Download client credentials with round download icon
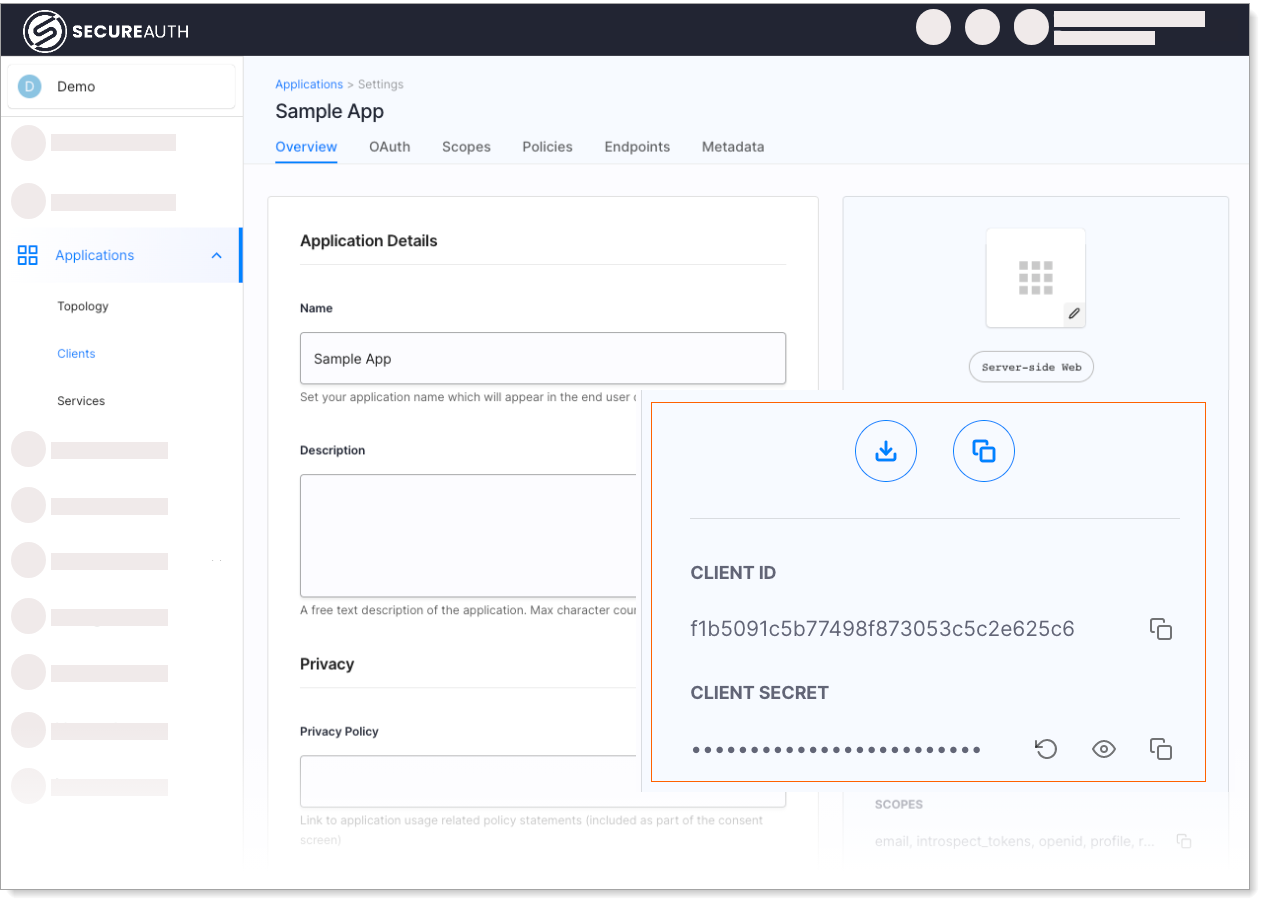The height and width of the screenshot is (905, 1264). [886, 451]
